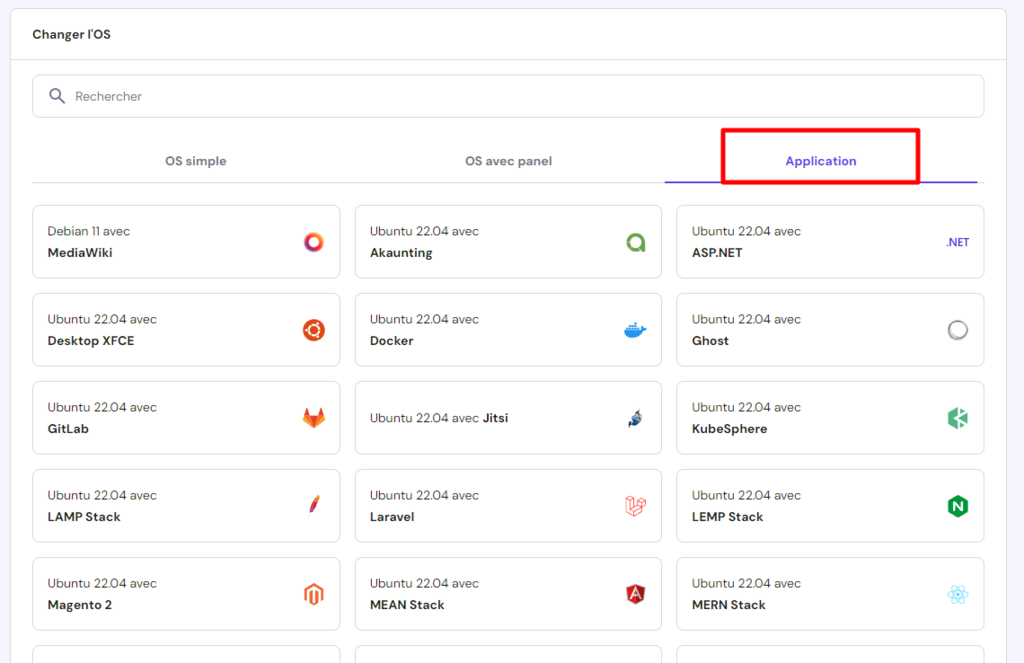This screenshot has width=1024, height=663.
Task: Click the Ghost circle icon
Action: tap(957, 330)
